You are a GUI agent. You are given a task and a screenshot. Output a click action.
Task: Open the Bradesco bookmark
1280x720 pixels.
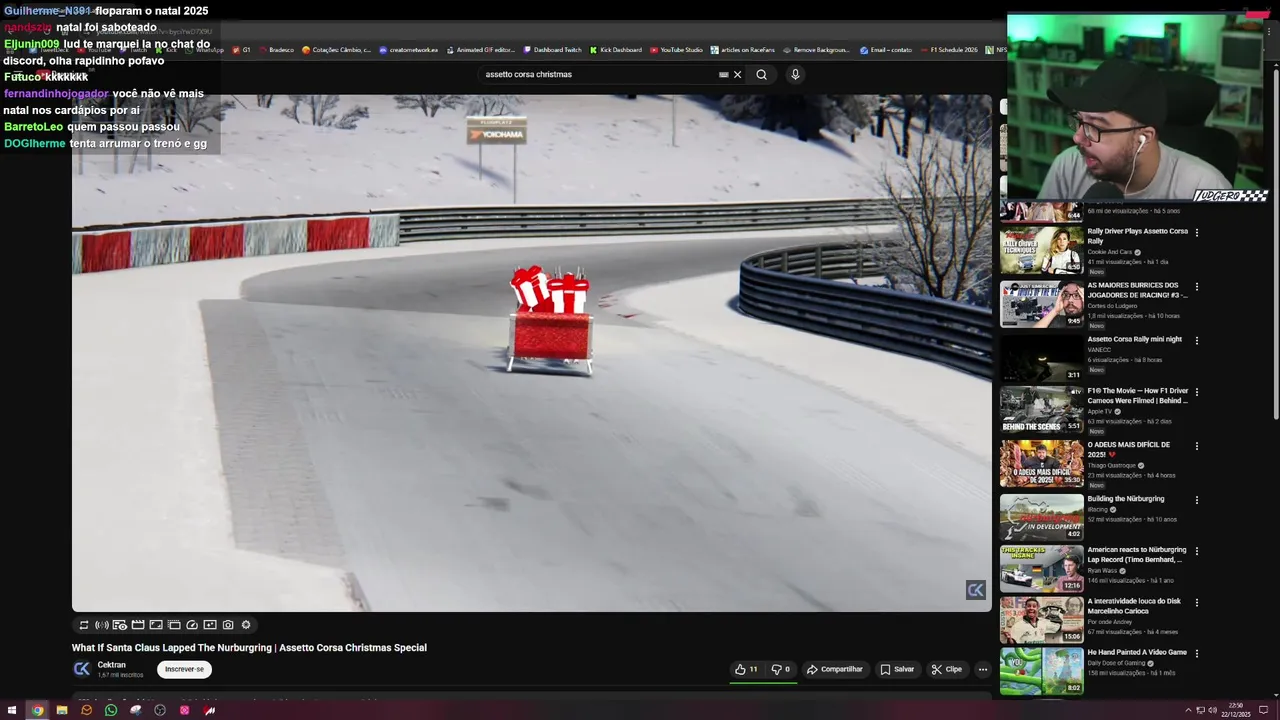tap(276, 50)
